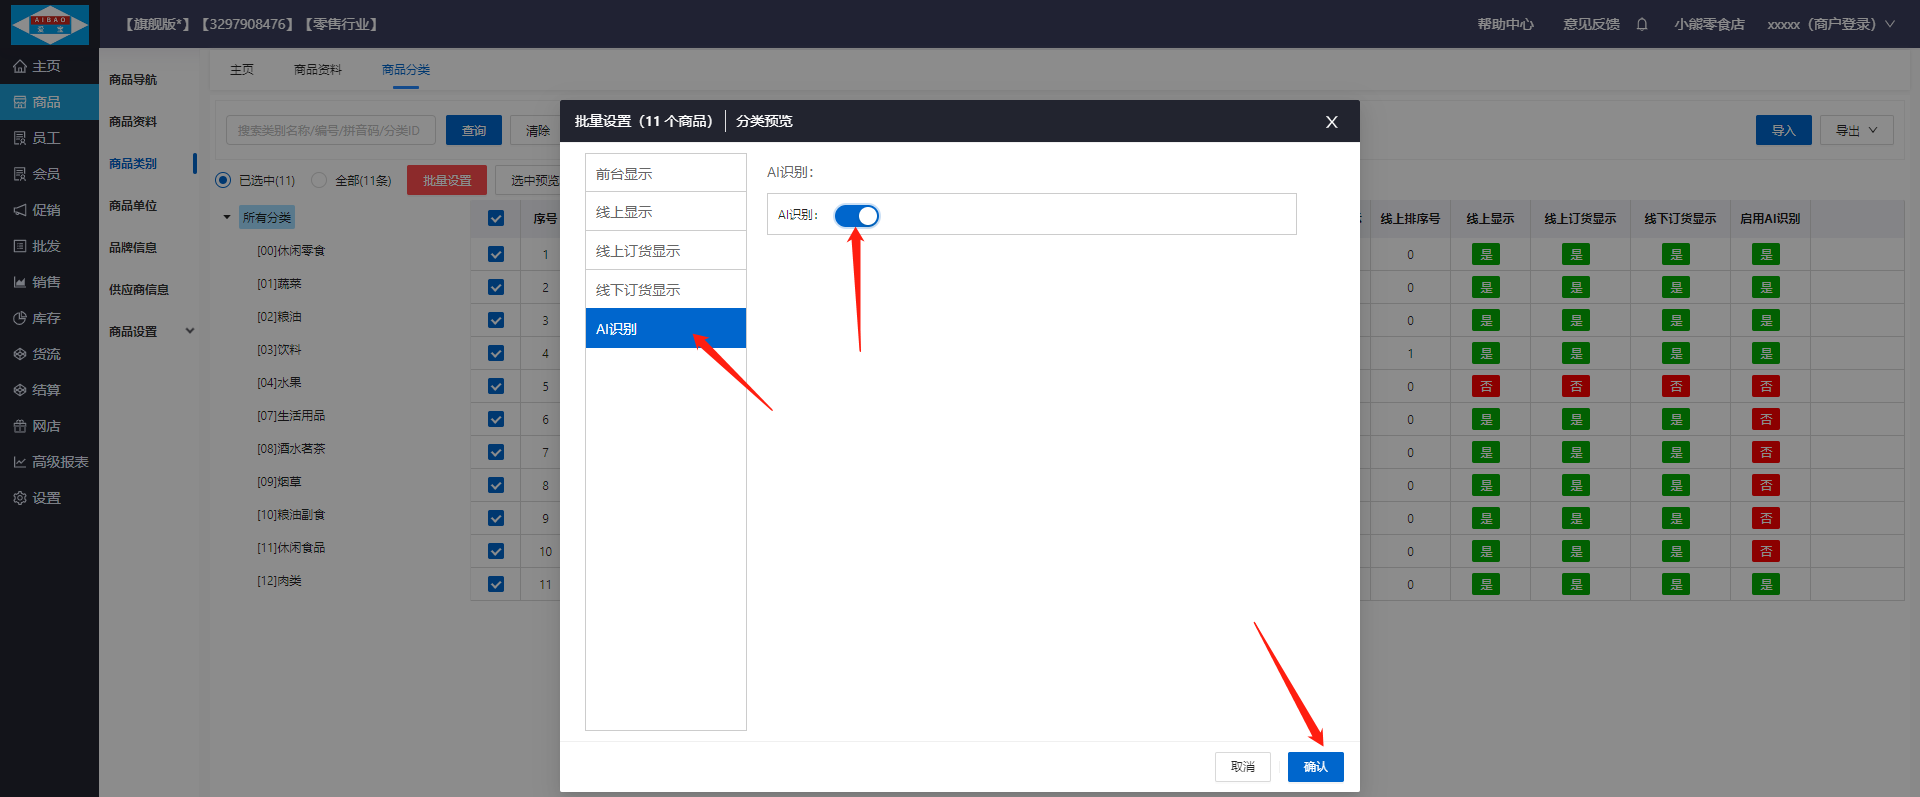Screen dimensions: 1920x797
Task: Open 商品类别 in the submenu
Action: 133,163
